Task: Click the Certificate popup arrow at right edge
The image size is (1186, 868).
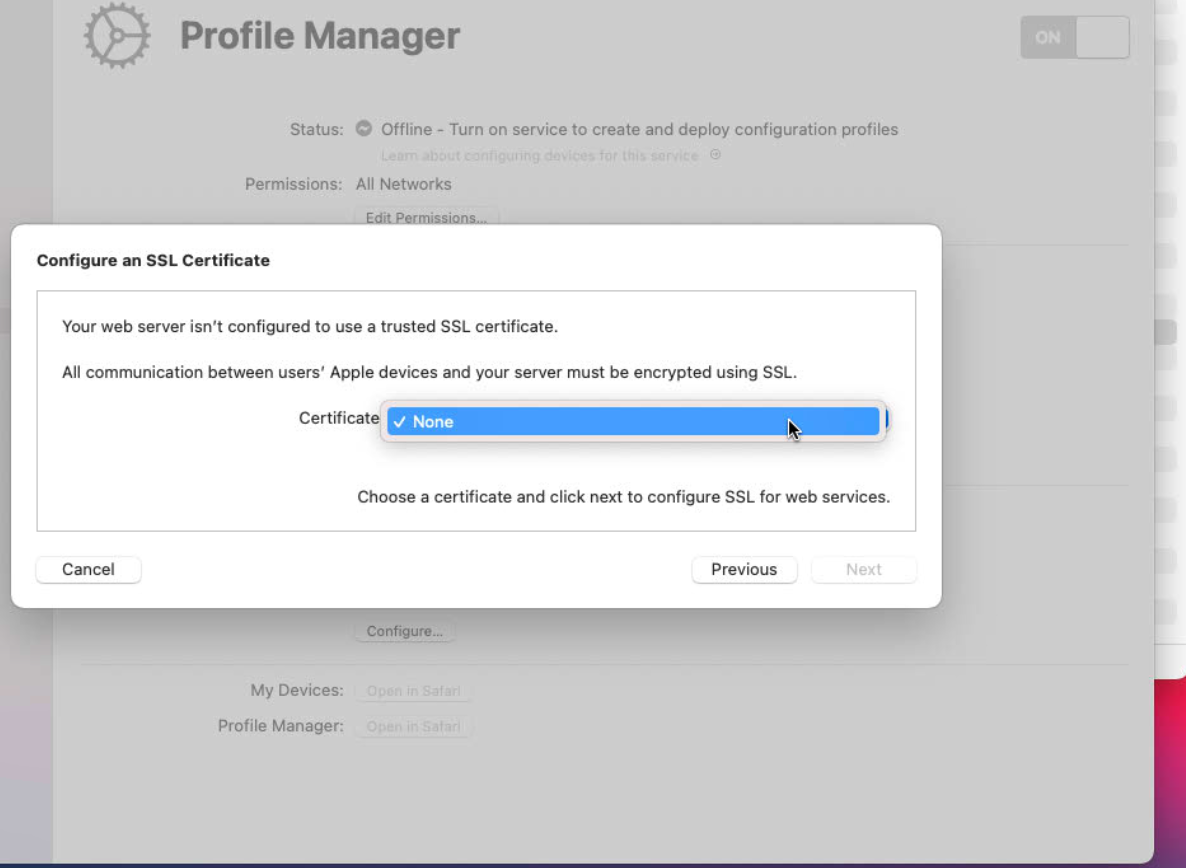Action: (x=886, y=421)
